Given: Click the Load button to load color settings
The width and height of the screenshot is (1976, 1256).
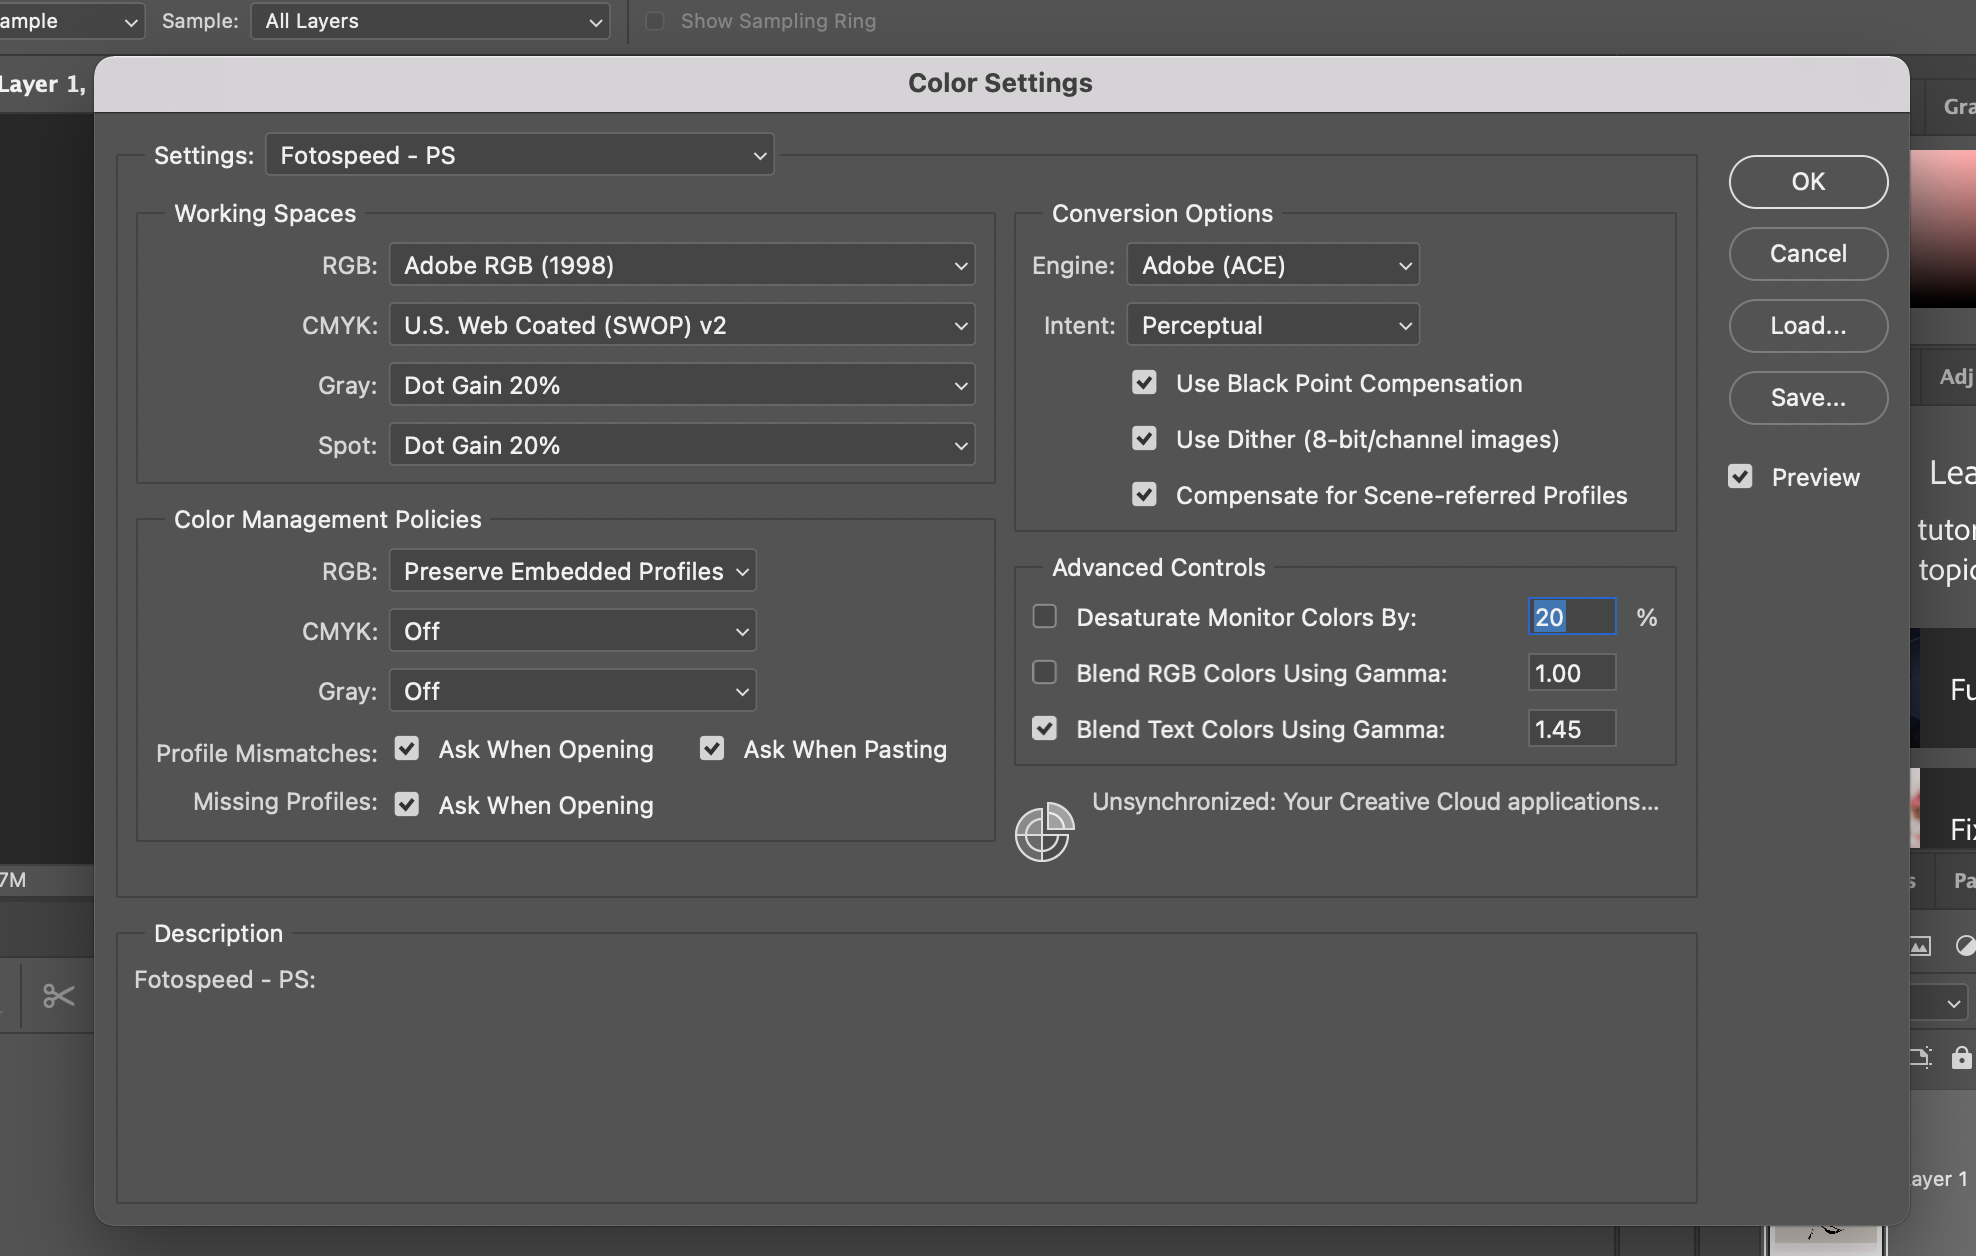Looking at the screenshot, I should pos(1807,326).
